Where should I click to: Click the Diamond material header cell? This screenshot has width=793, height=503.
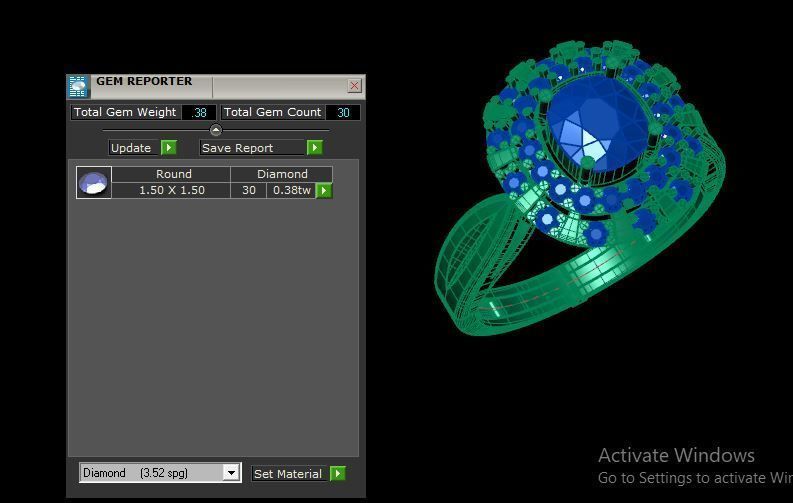282,174
